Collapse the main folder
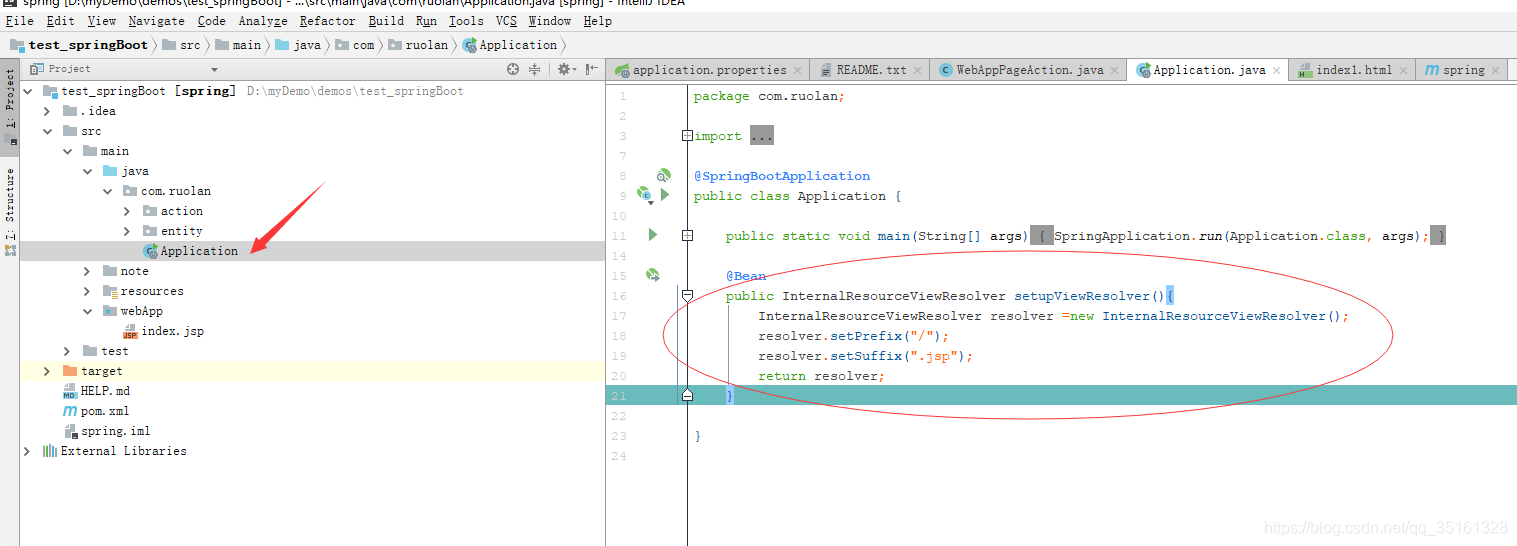The height and width of the screenshot is (546, 1517). point(67,151)
